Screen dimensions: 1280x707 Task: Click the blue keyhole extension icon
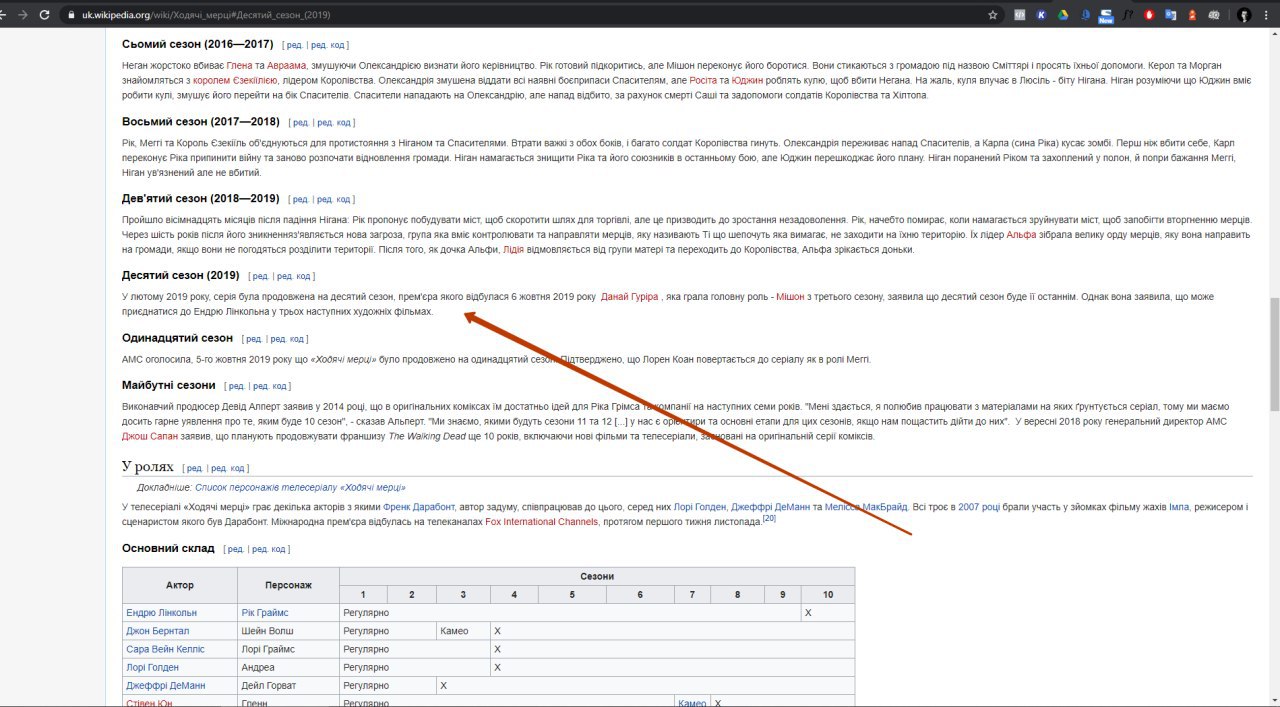[1085, 15]
